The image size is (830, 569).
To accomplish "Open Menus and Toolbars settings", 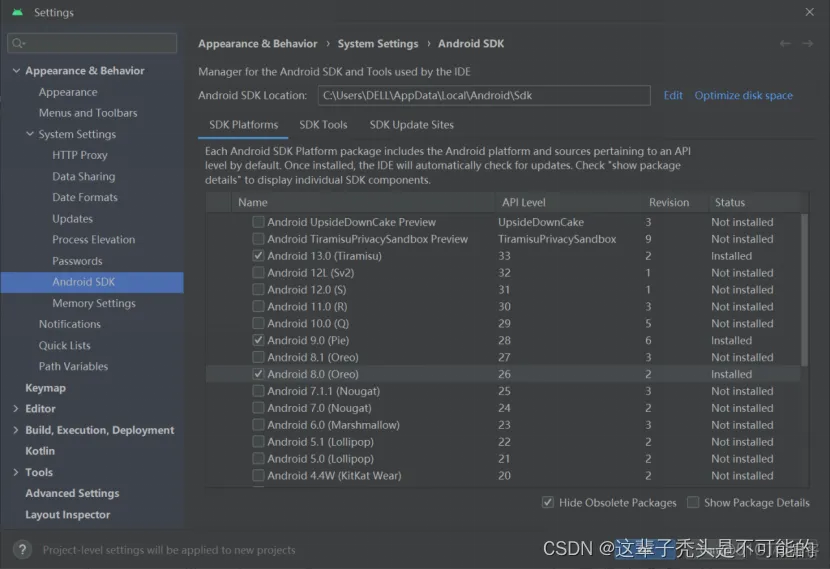I will click(88, 113).
